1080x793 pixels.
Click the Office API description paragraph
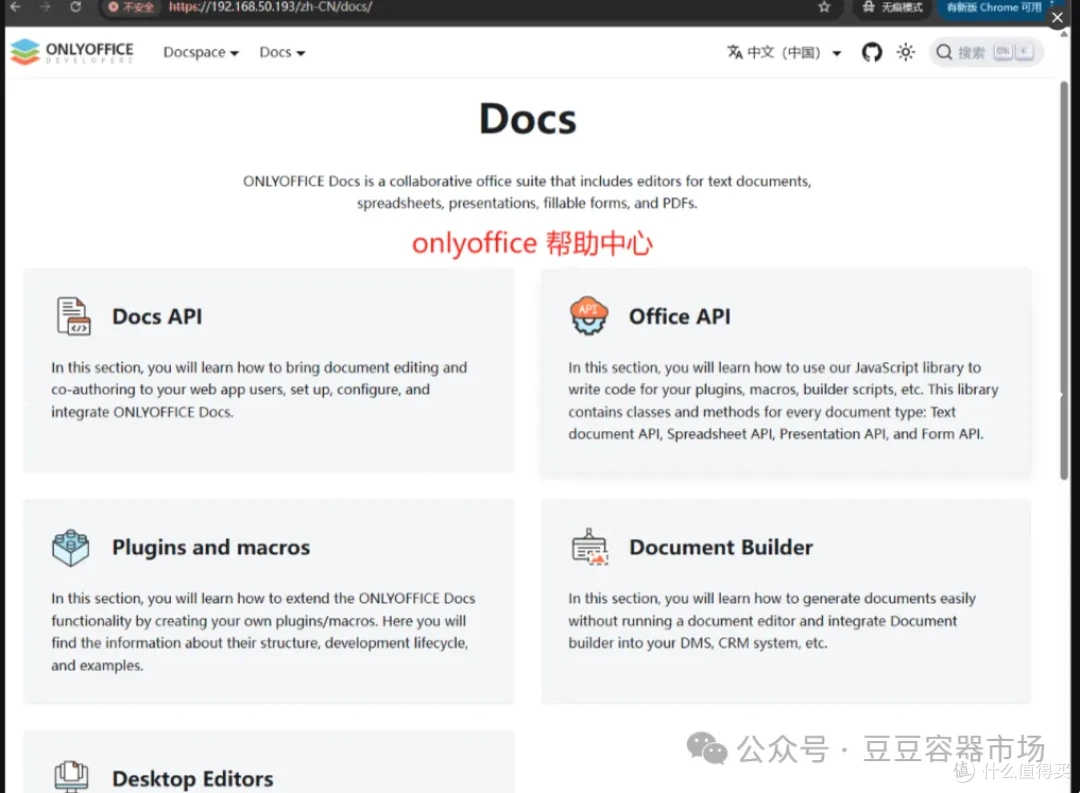click(783, 400)
